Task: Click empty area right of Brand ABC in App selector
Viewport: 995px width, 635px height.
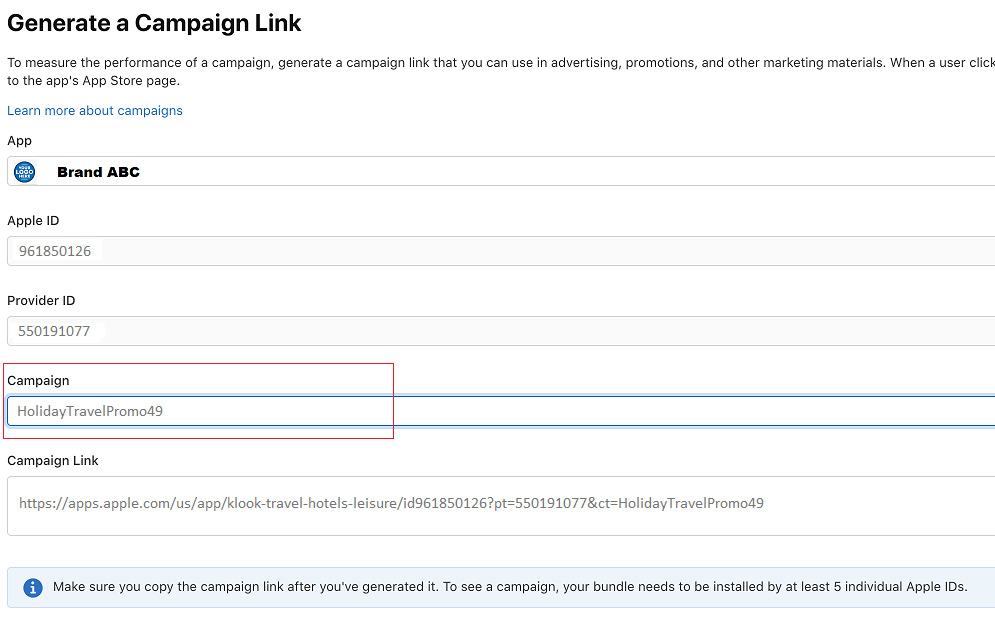Action: click(565, 172)
